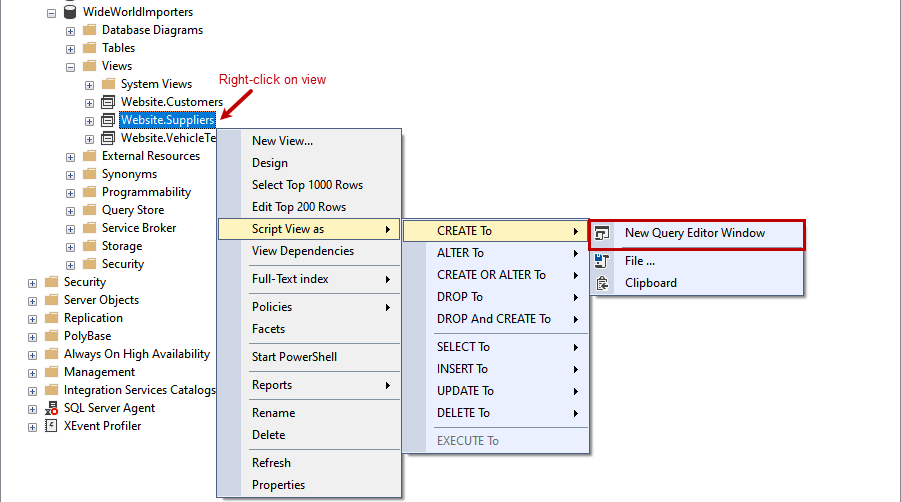Click the Views folder icon

pos(90,65)
